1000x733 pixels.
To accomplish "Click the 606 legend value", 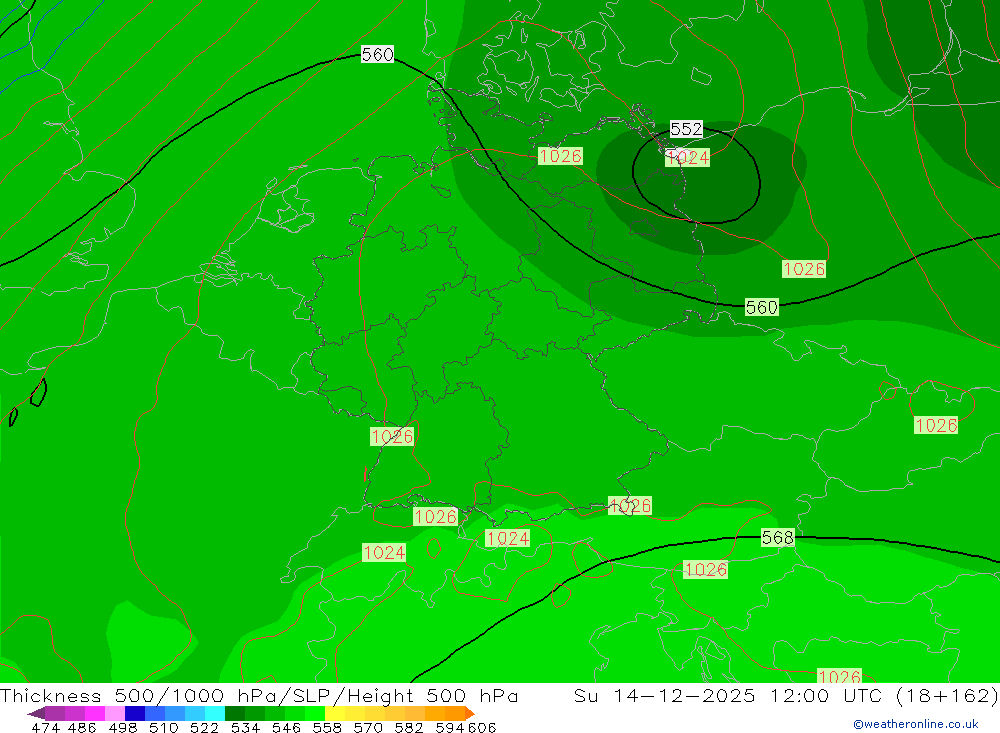I will pyautogui.click(x=482, y=728).
